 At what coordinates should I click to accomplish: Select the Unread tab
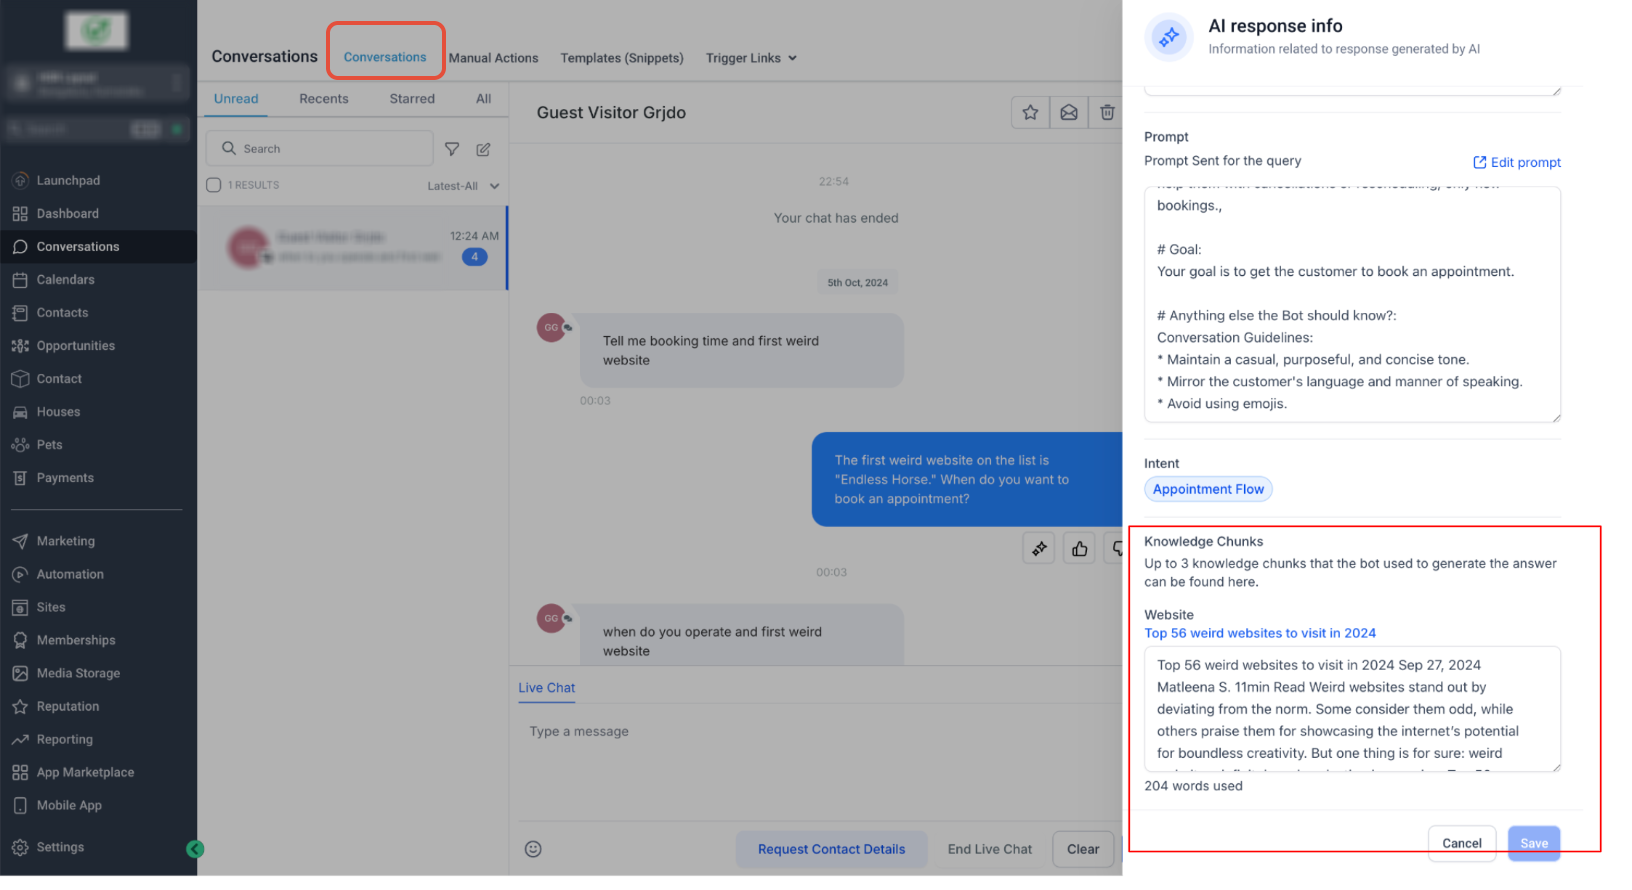coord(236,99)
